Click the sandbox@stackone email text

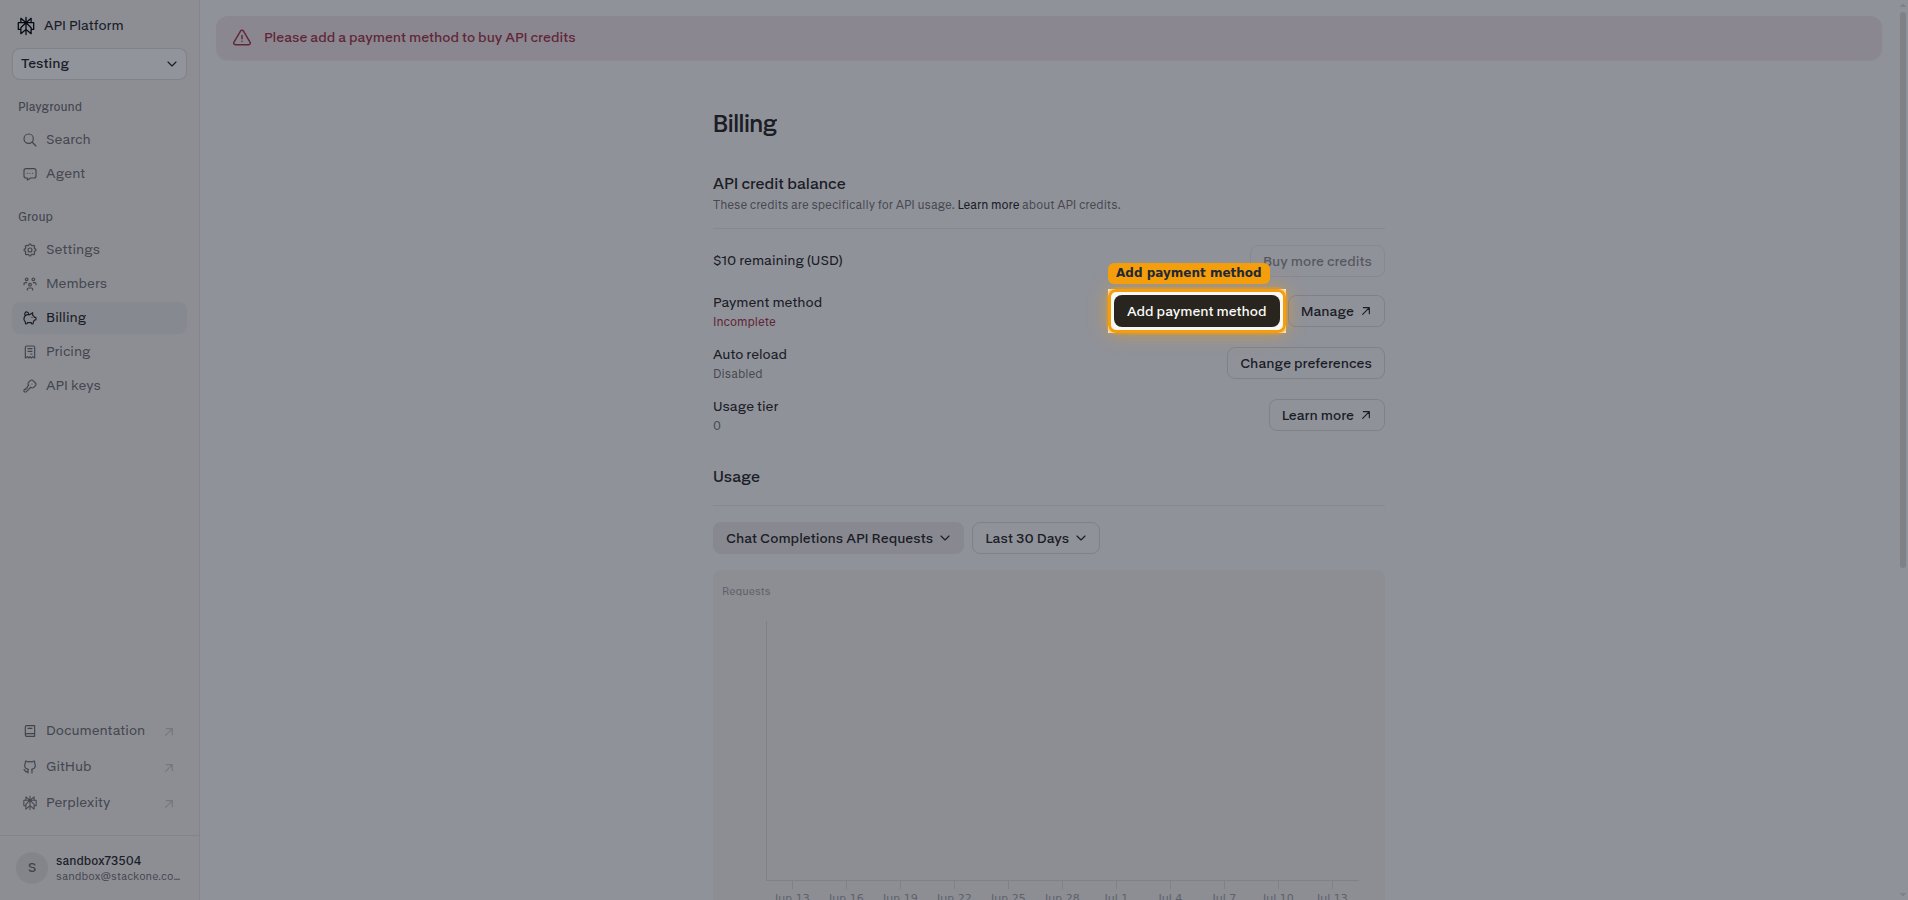pos(118,877)
